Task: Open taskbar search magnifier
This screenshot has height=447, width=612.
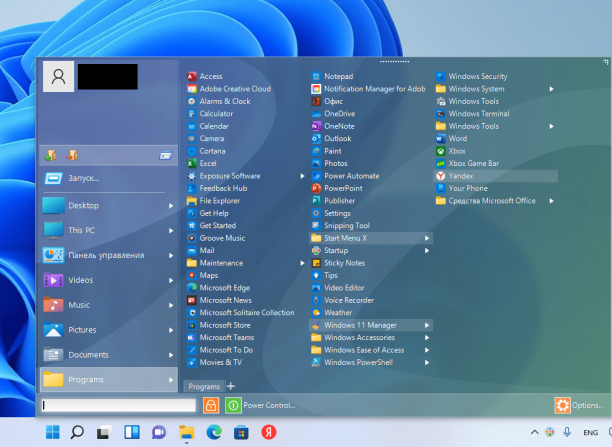Action: [x=77, y=432]
